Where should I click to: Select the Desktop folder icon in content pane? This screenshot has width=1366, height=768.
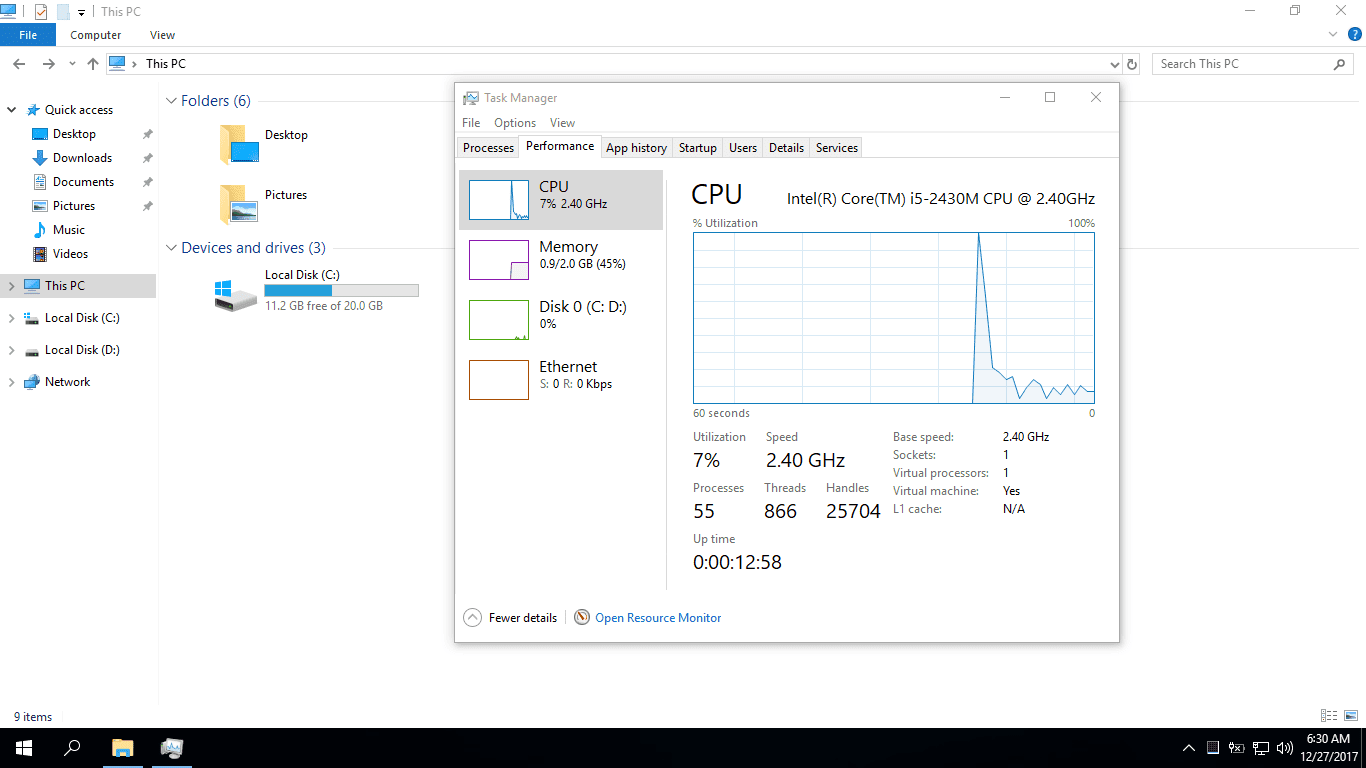(x=240, y=145)
